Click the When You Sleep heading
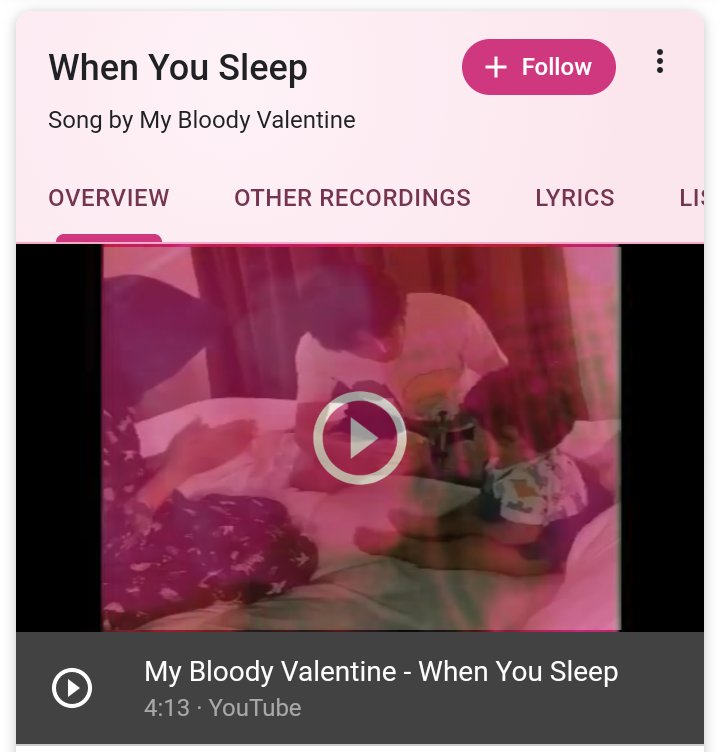Screen dimensions: 720x752 point(178,68)
